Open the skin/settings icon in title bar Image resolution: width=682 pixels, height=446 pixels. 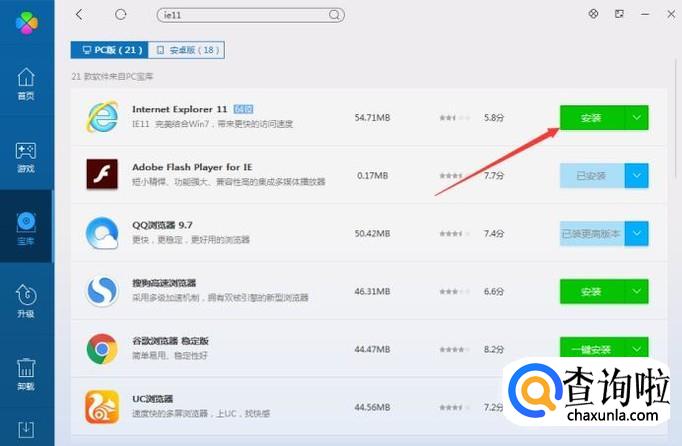pyautogui.click(x=593, y=14)
